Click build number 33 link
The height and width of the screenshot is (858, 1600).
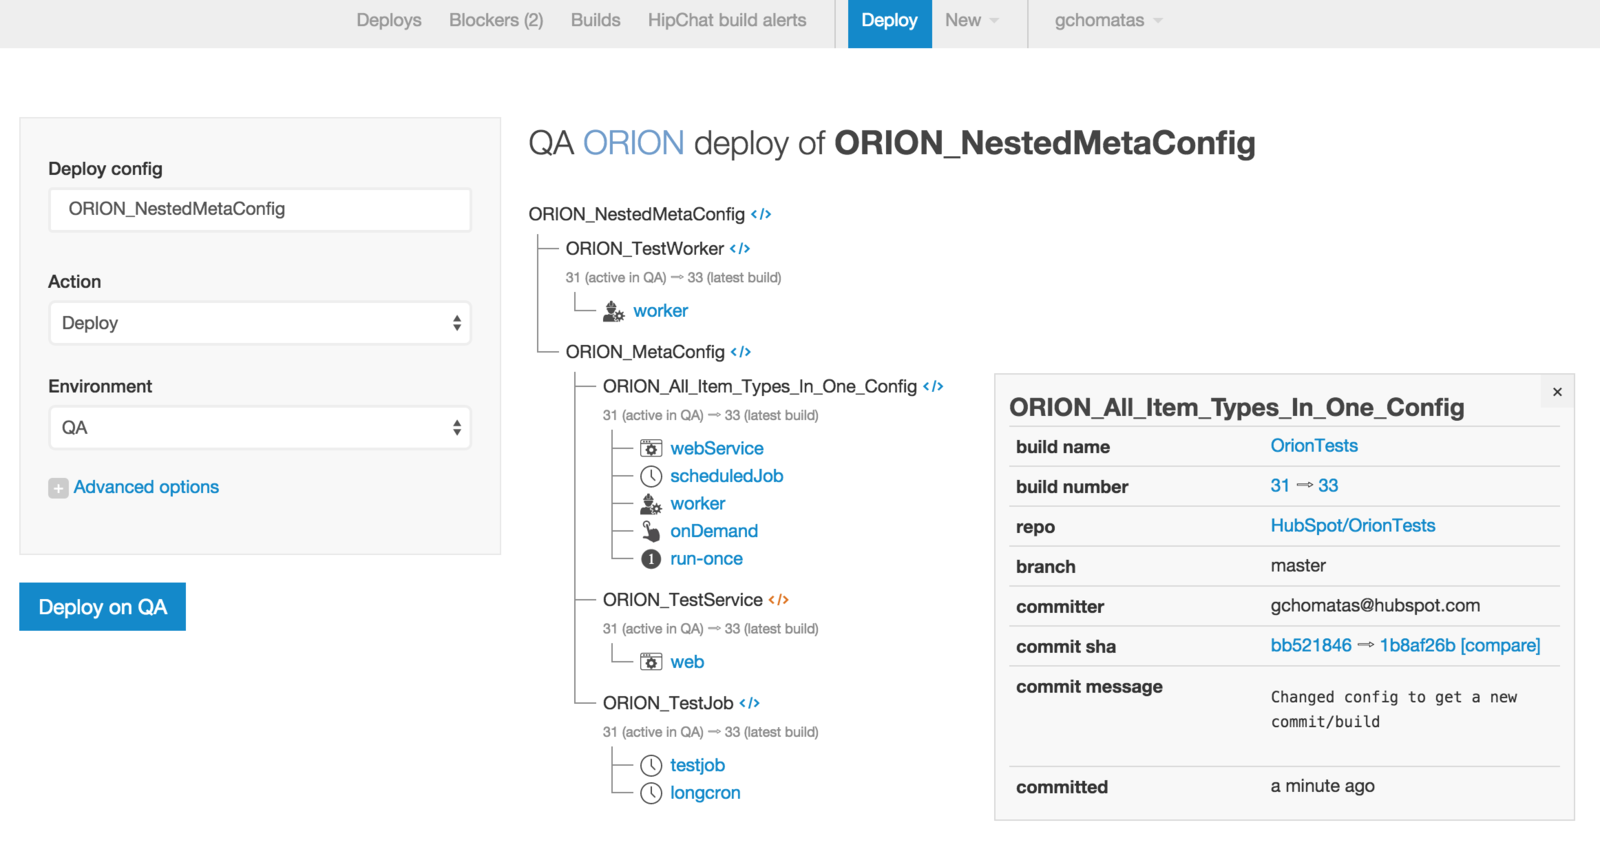coord(1328,486)
